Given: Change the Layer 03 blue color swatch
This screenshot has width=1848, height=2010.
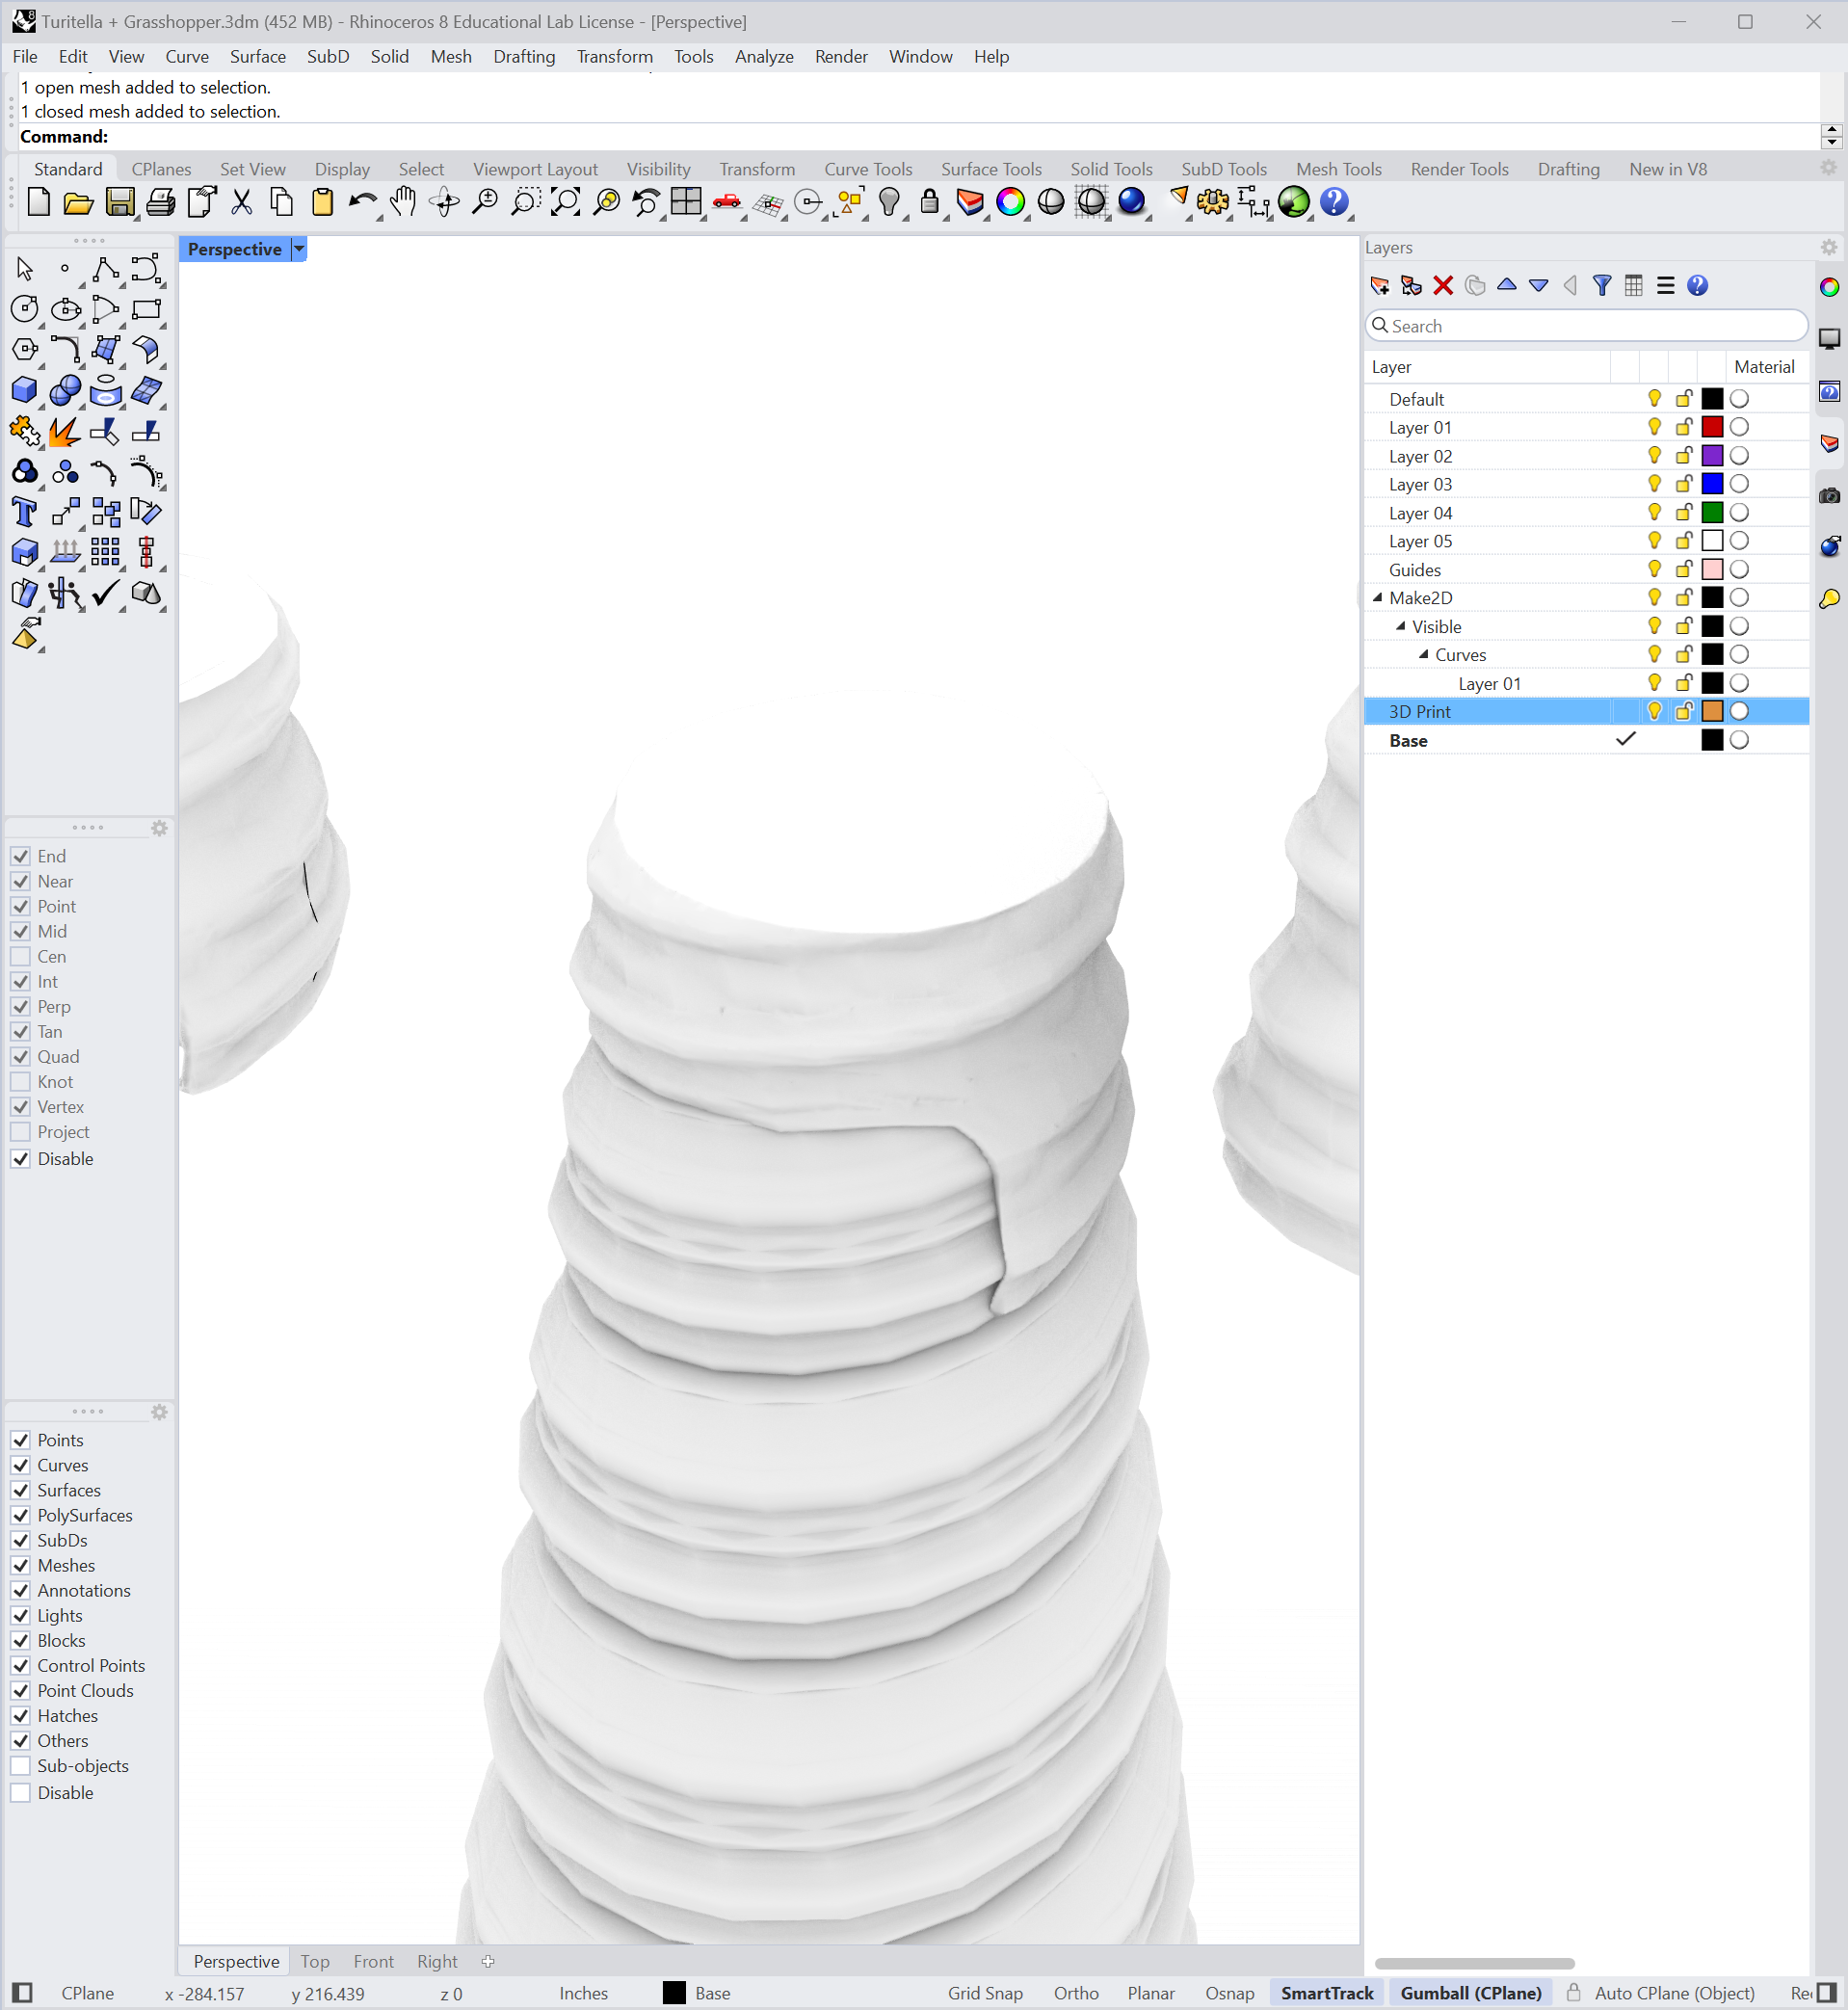Looking at the screenshot, I should point(1712,484).
